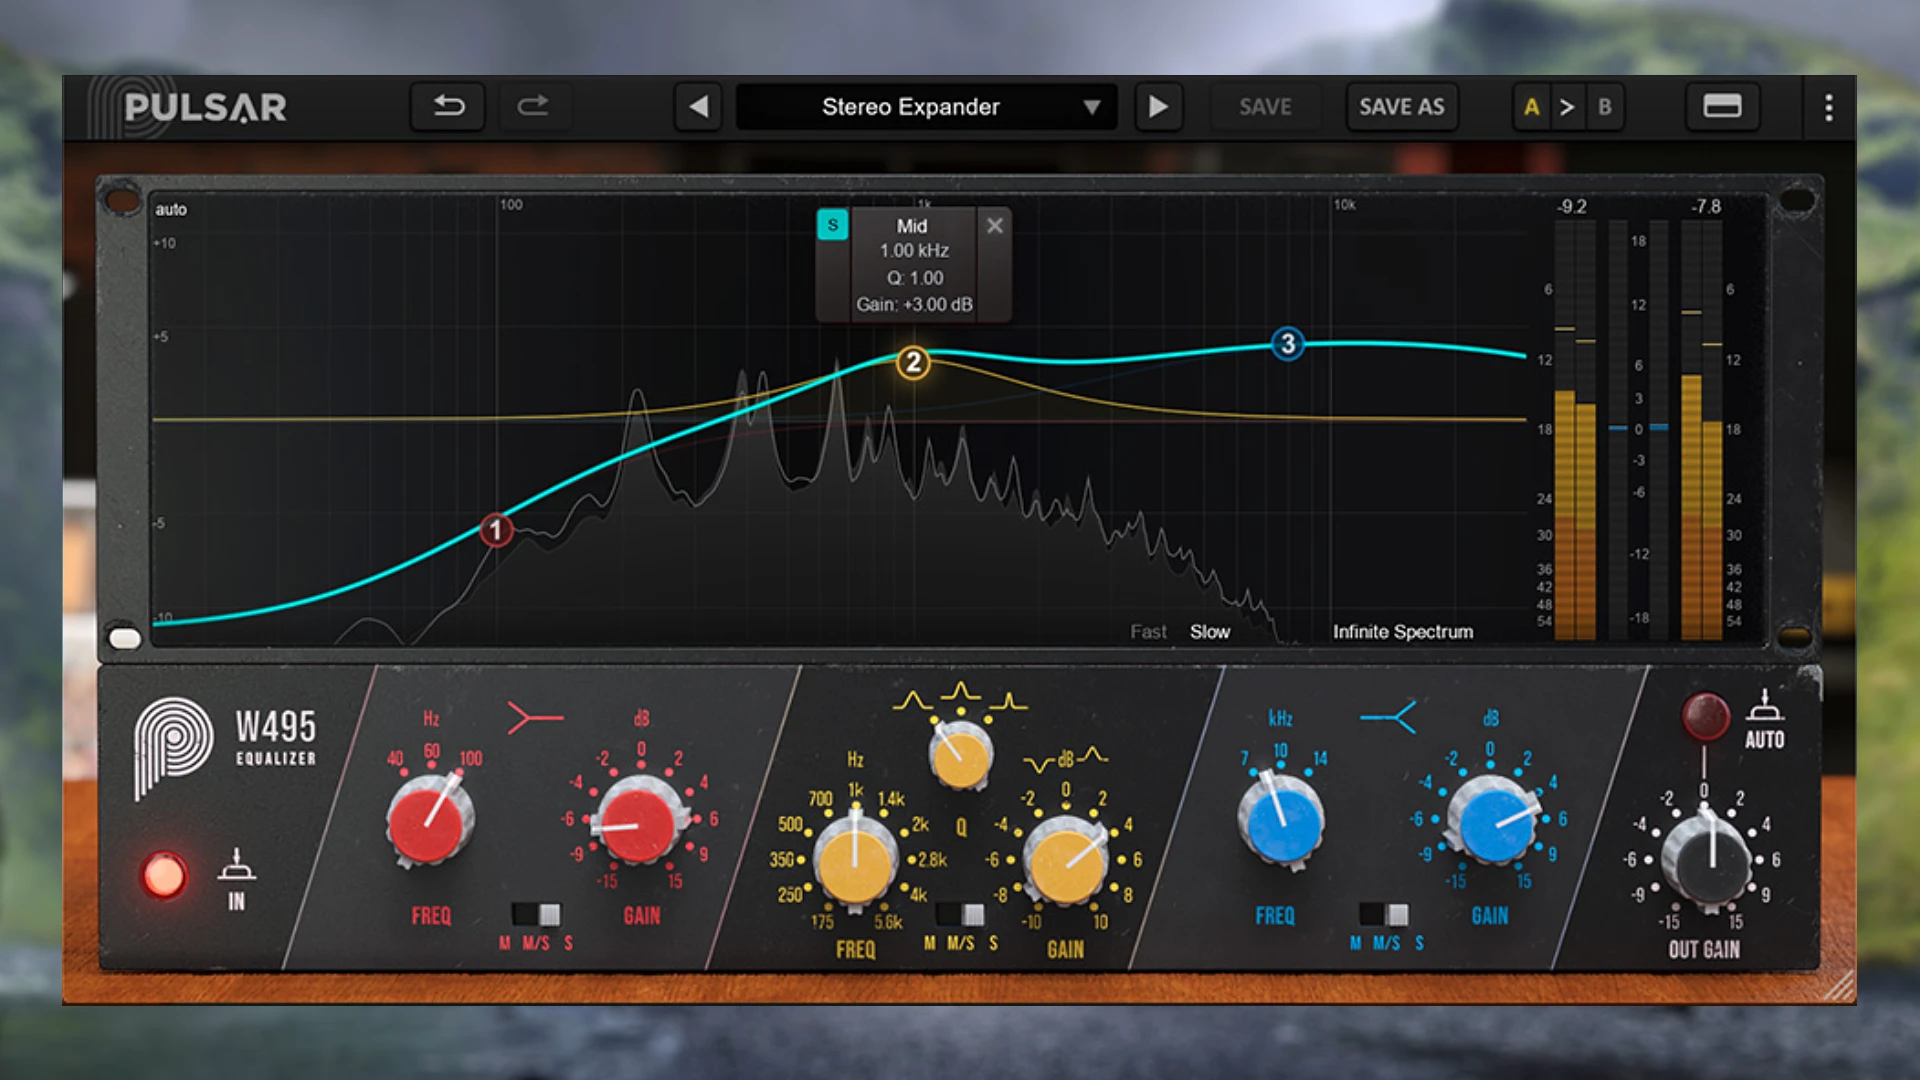This screenshot has height=1080, width=1920.
Task: Click the Gain +3.00 dB value
Action: point(914,304)
